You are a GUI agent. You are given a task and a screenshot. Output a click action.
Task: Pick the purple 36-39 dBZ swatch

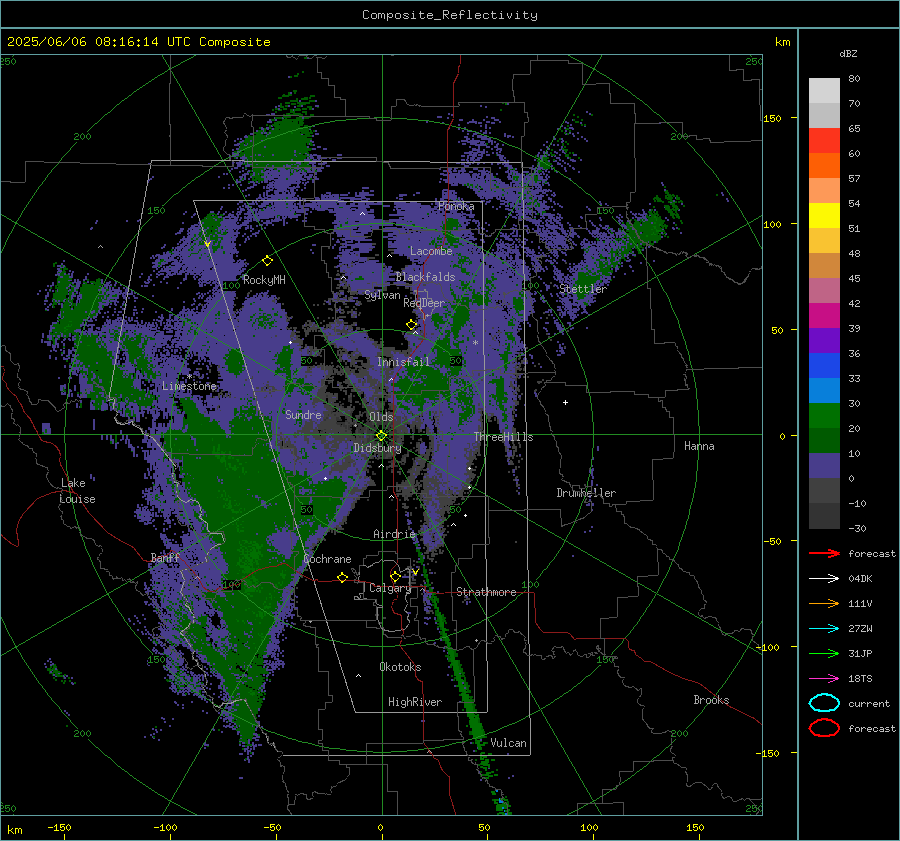click(x=824, y=341)
